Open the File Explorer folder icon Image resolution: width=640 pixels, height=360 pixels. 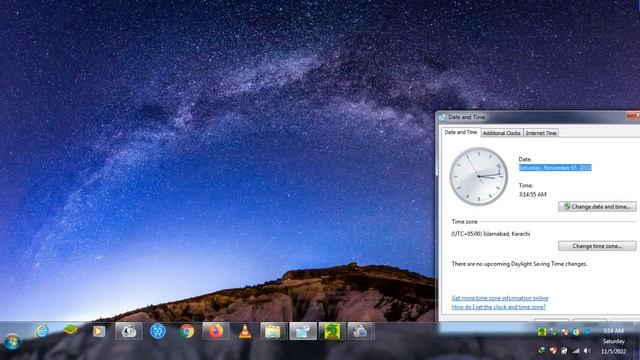click(x=273, y=331)
